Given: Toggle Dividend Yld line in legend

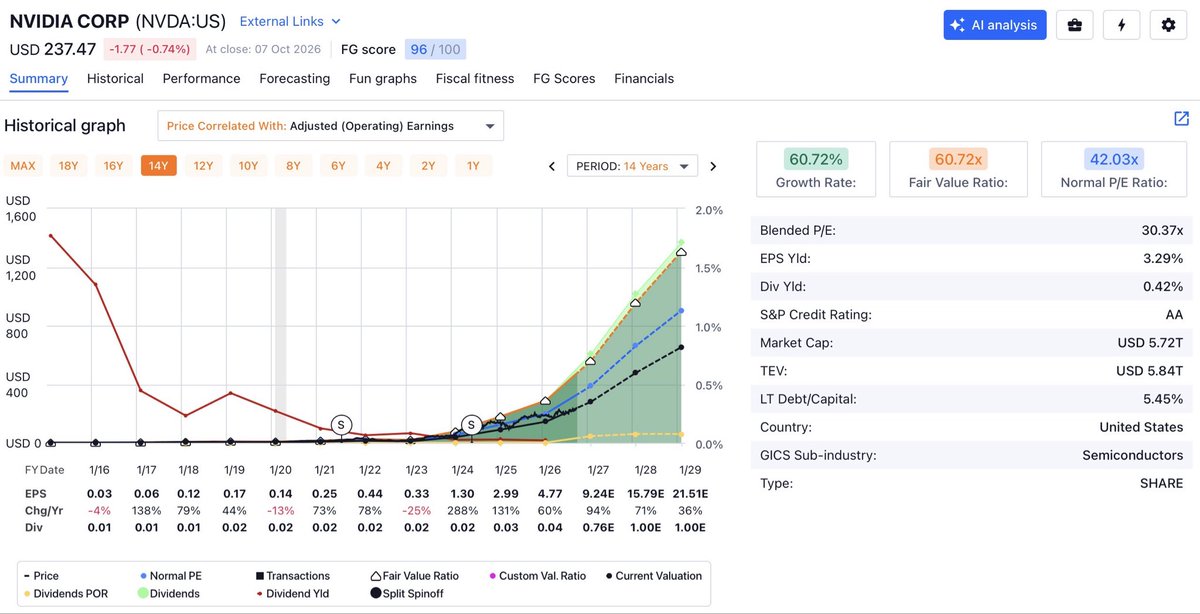Looking at the screenshot, I should click(294, 594).
